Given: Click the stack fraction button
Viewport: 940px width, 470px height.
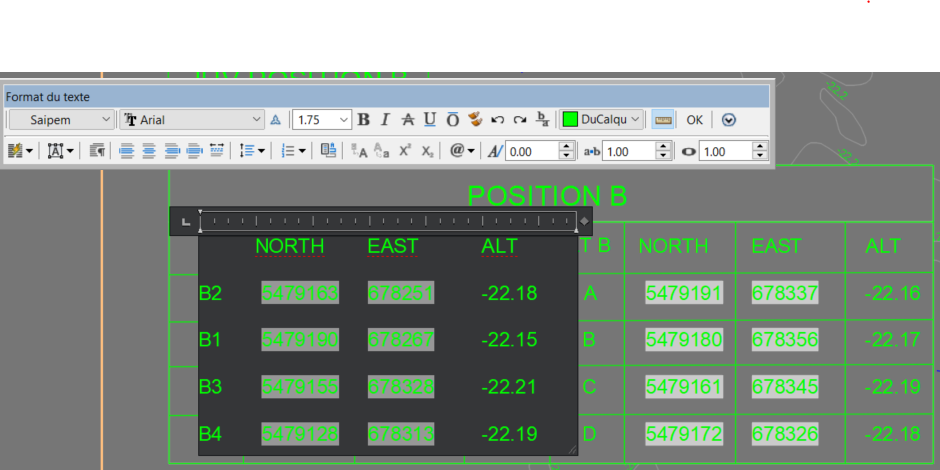Looking at the screenshot, I should (x=543, y=119).
